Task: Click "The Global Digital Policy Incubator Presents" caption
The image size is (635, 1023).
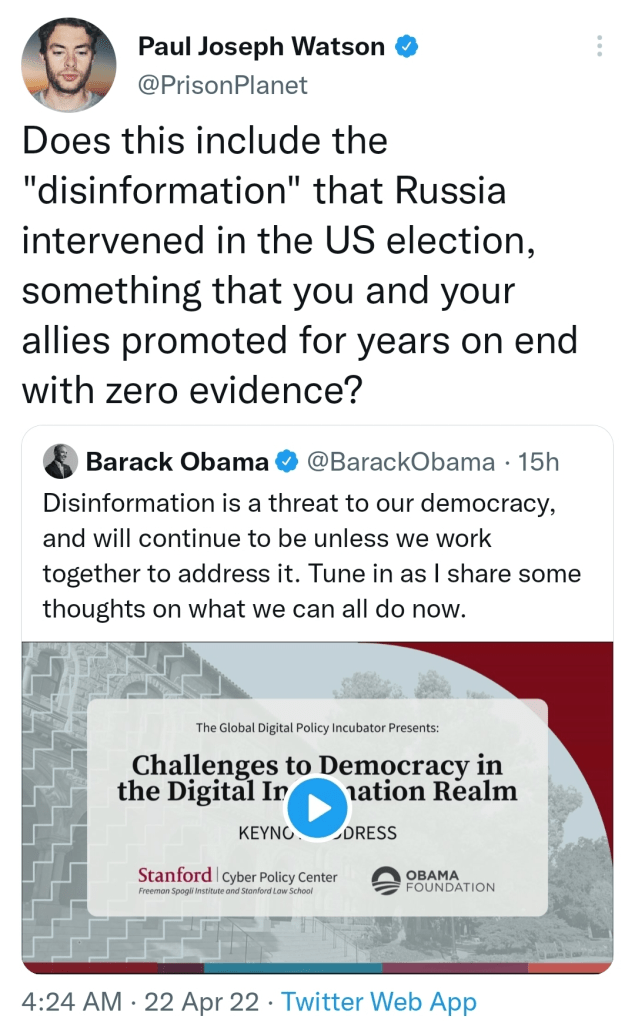Action: click(x=317, y=727)
